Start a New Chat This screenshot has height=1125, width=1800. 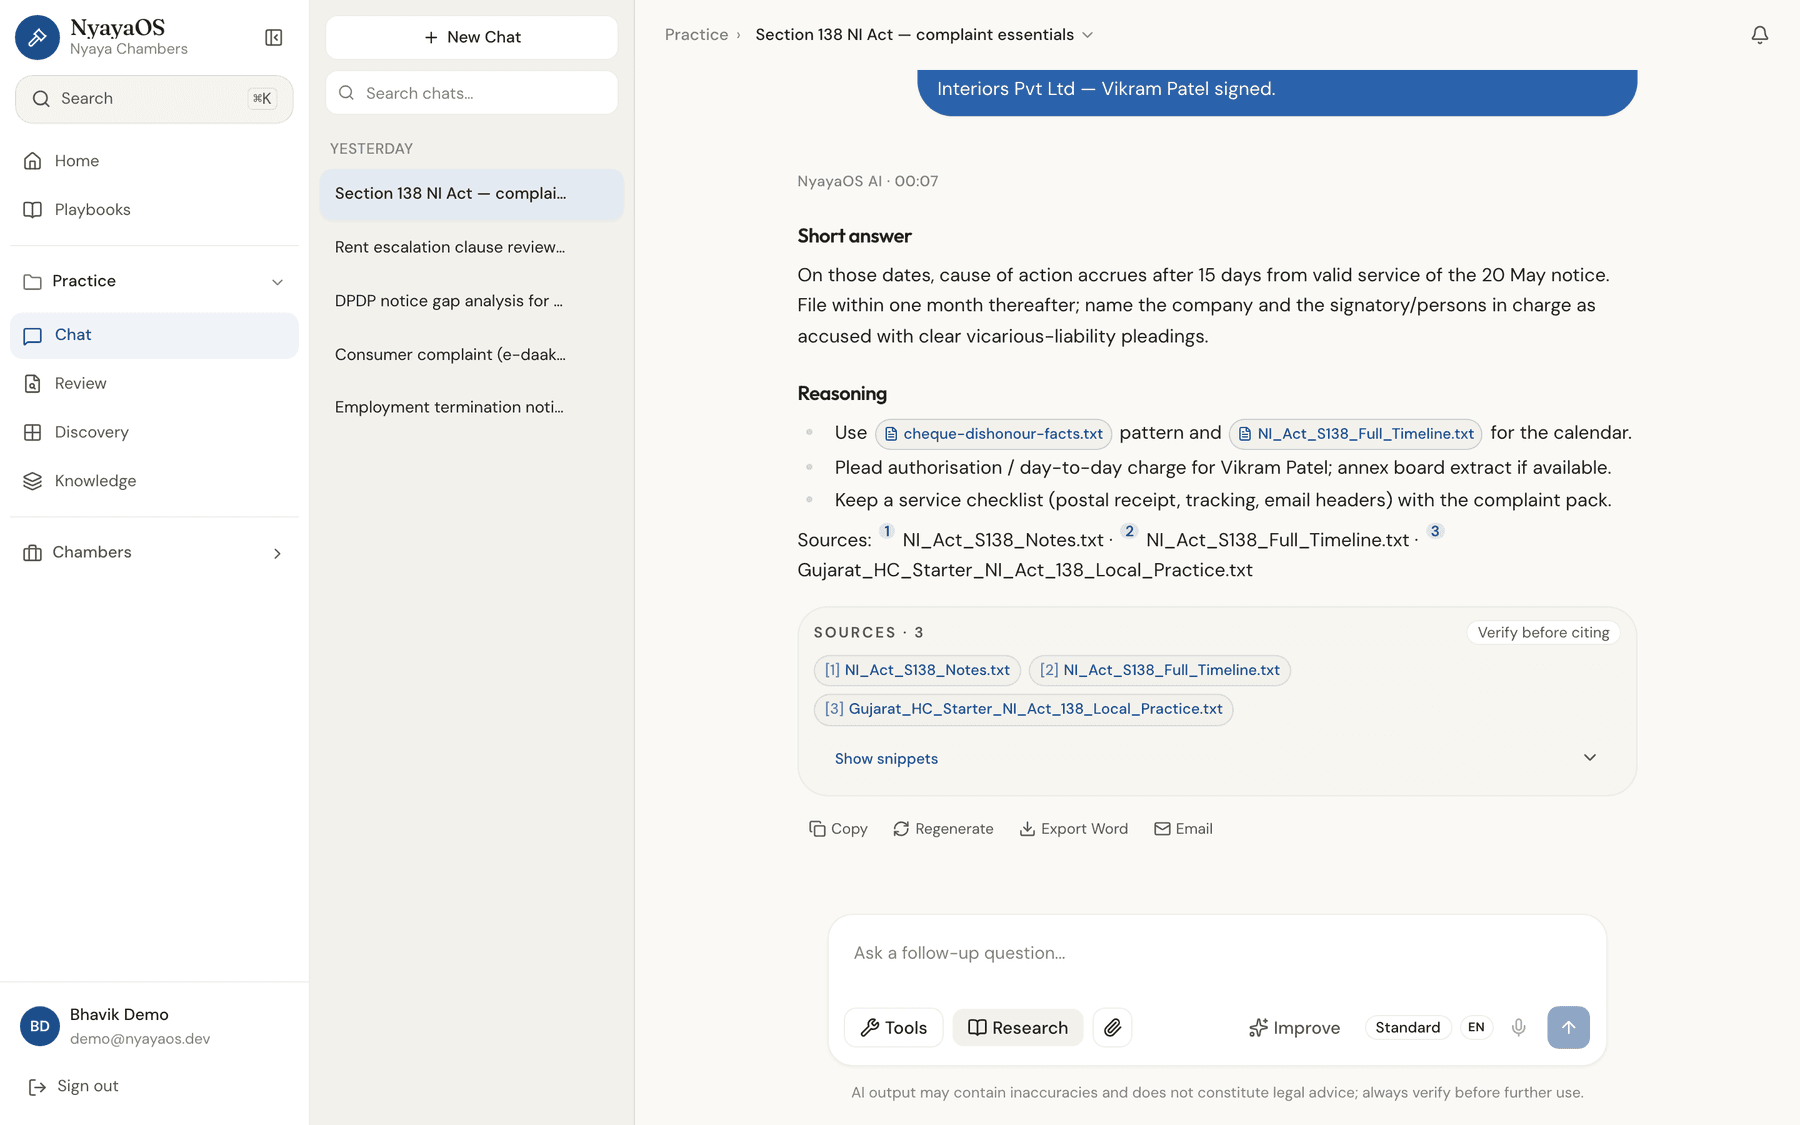pos(472,37)
